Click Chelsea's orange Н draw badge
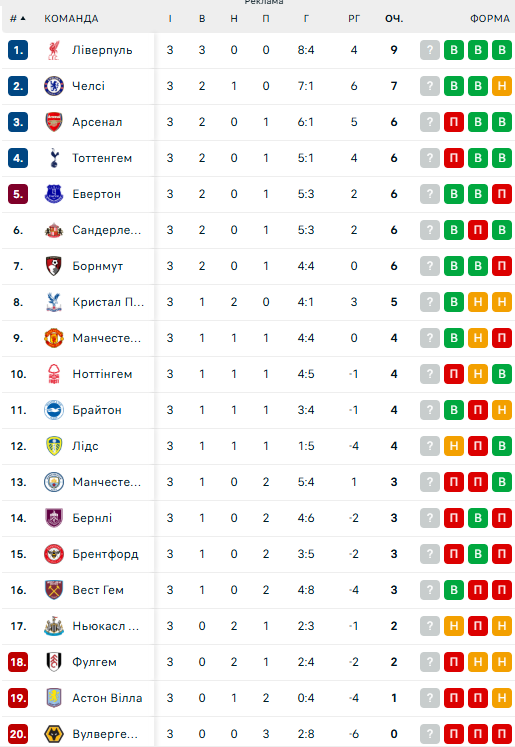Image resolution: width=515 pixels, height=747 pixels. [x=502, y=86]
